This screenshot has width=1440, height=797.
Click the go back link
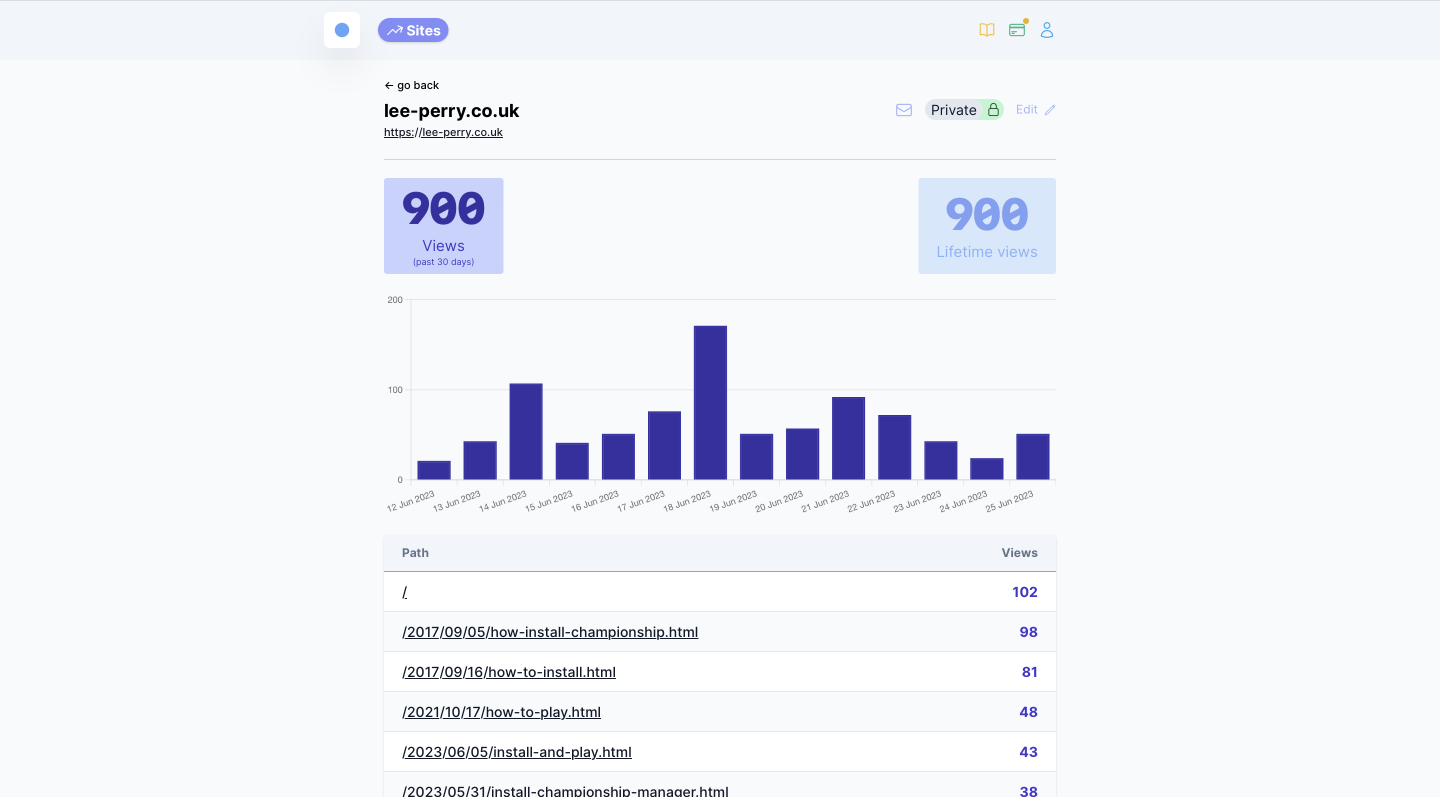pos(412,85)
